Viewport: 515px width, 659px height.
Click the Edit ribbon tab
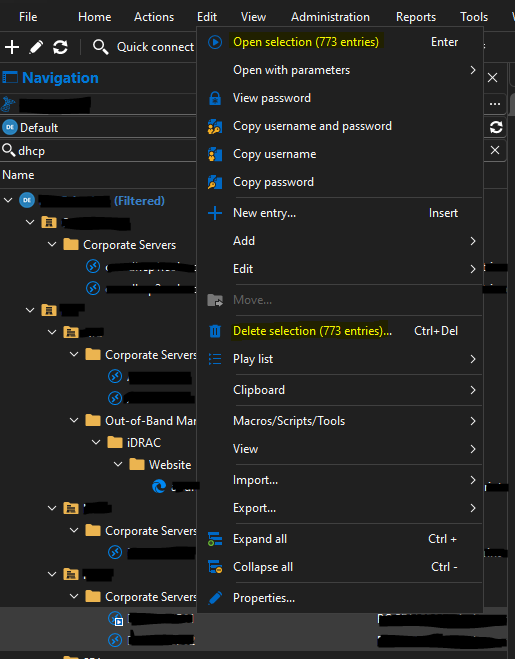click(207, 17)
